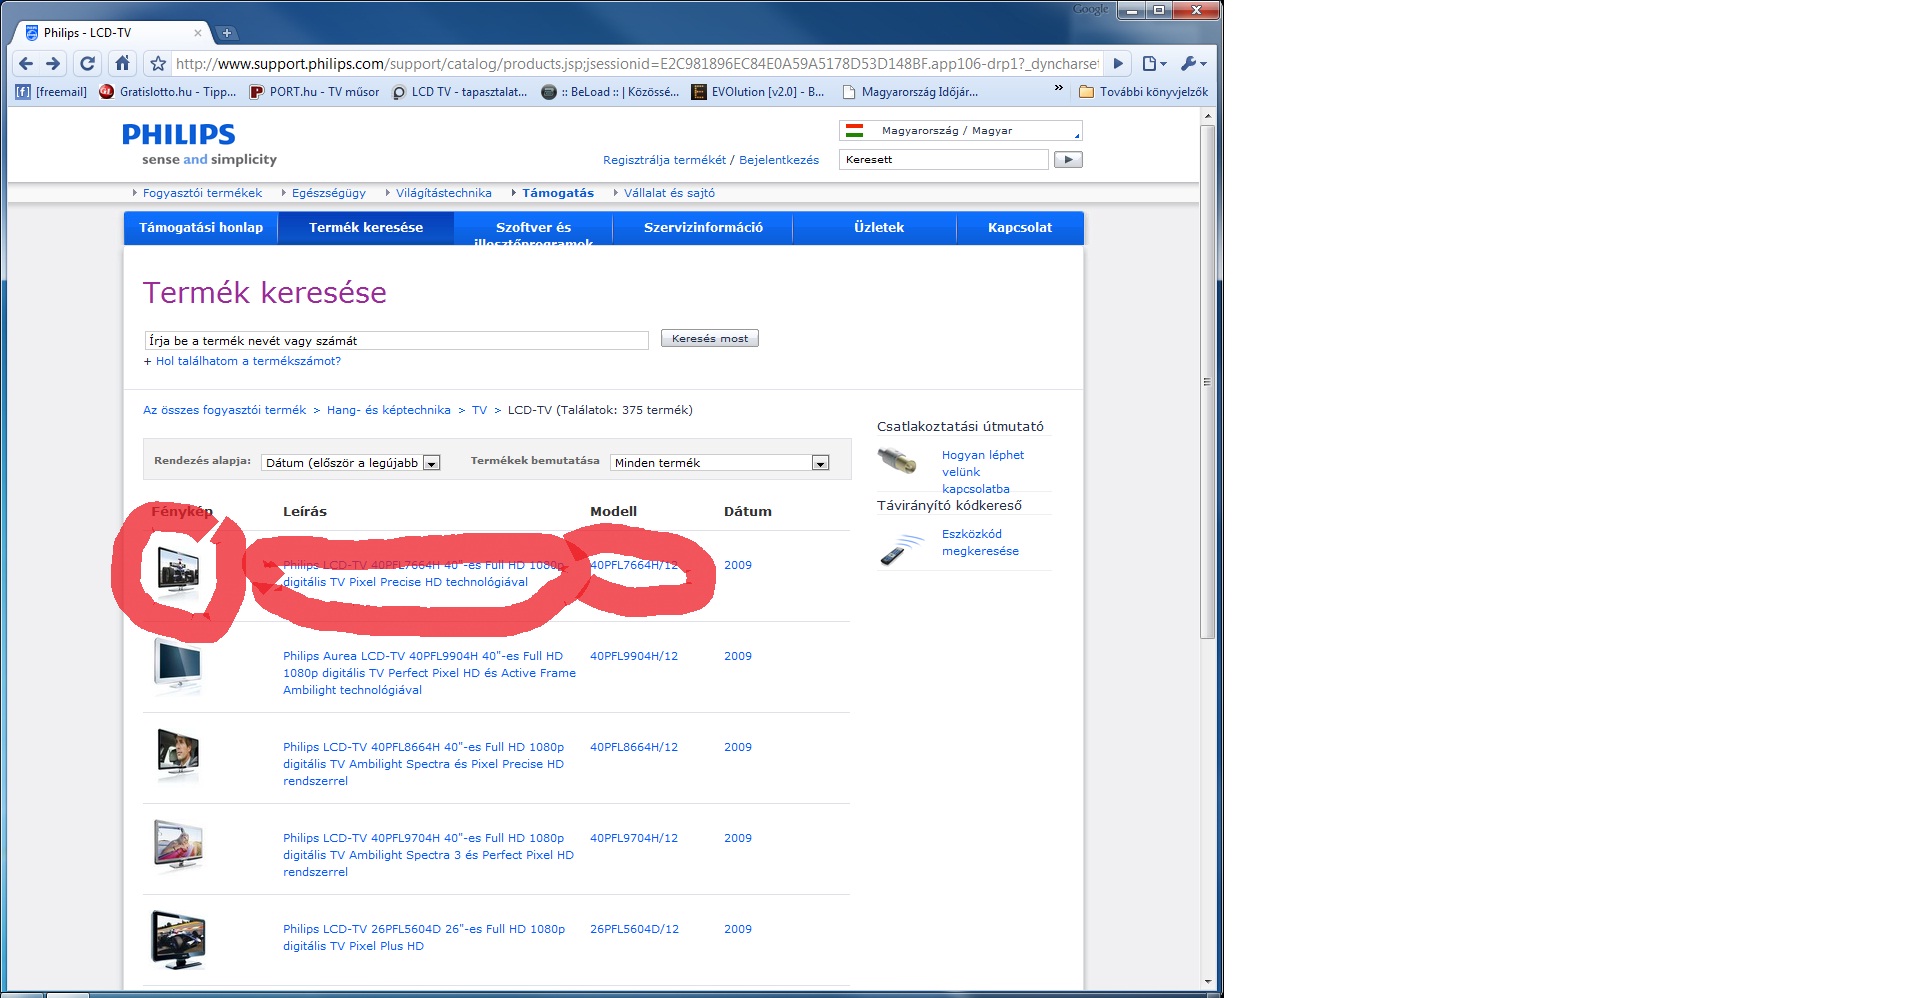Screen dimensions: 1920x998
Task: Click the browser address bar
Action: tap(636, 64)
